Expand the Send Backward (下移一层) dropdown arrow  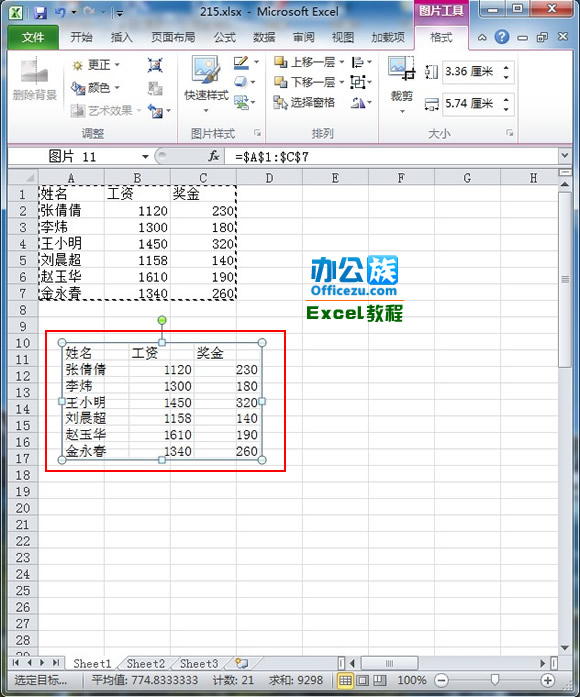(x=342, y=82)
